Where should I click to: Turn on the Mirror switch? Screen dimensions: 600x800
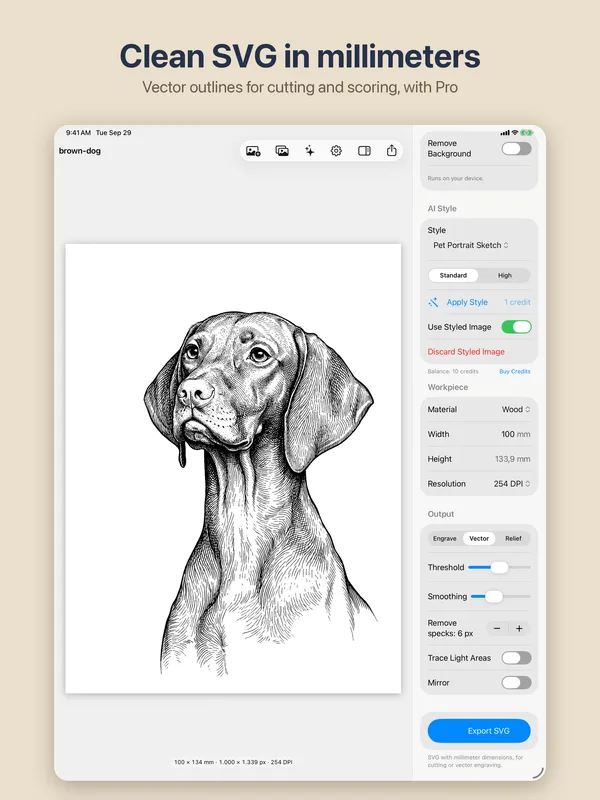[516, 683]
